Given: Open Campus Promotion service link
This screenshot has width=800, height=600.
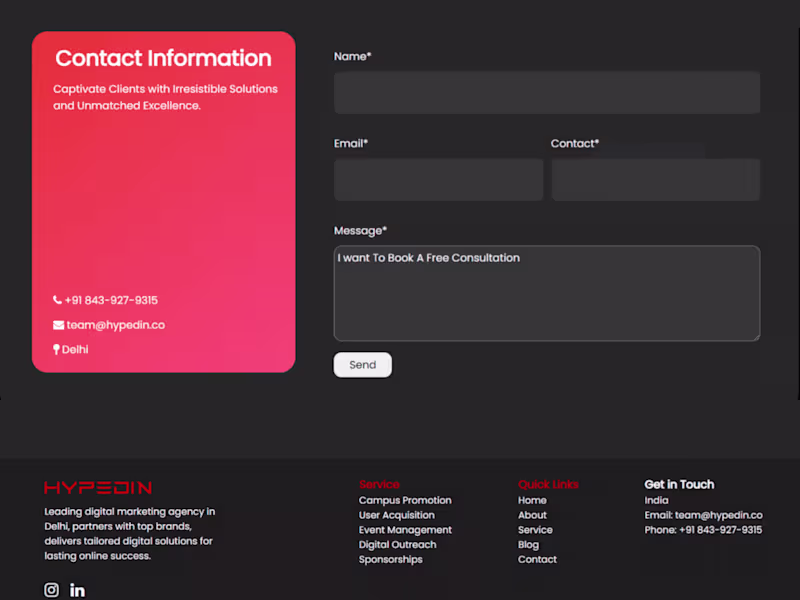Looking at the screenshot, I should point(405,501).
